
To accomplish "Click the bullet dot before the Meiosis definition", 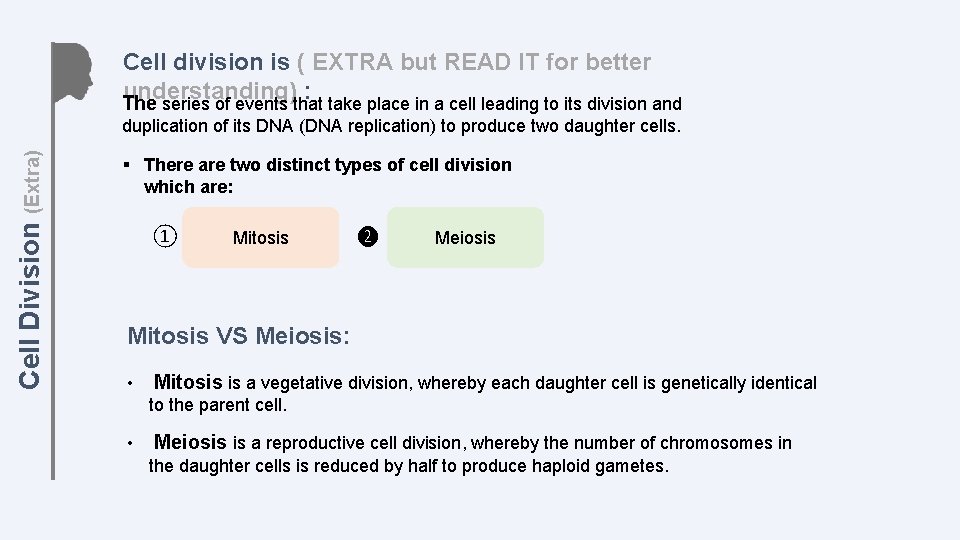I will click(x=130, y=444).
